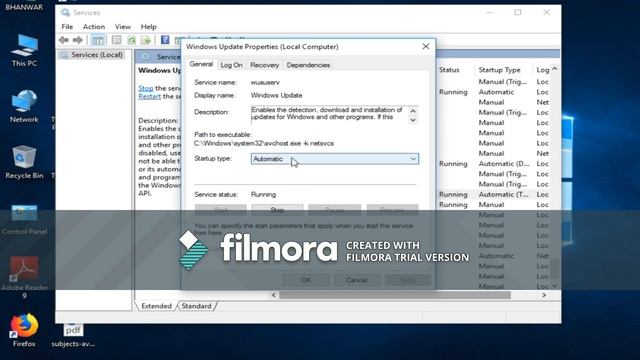Select the Extended view tab

click(x=156, y=306)
